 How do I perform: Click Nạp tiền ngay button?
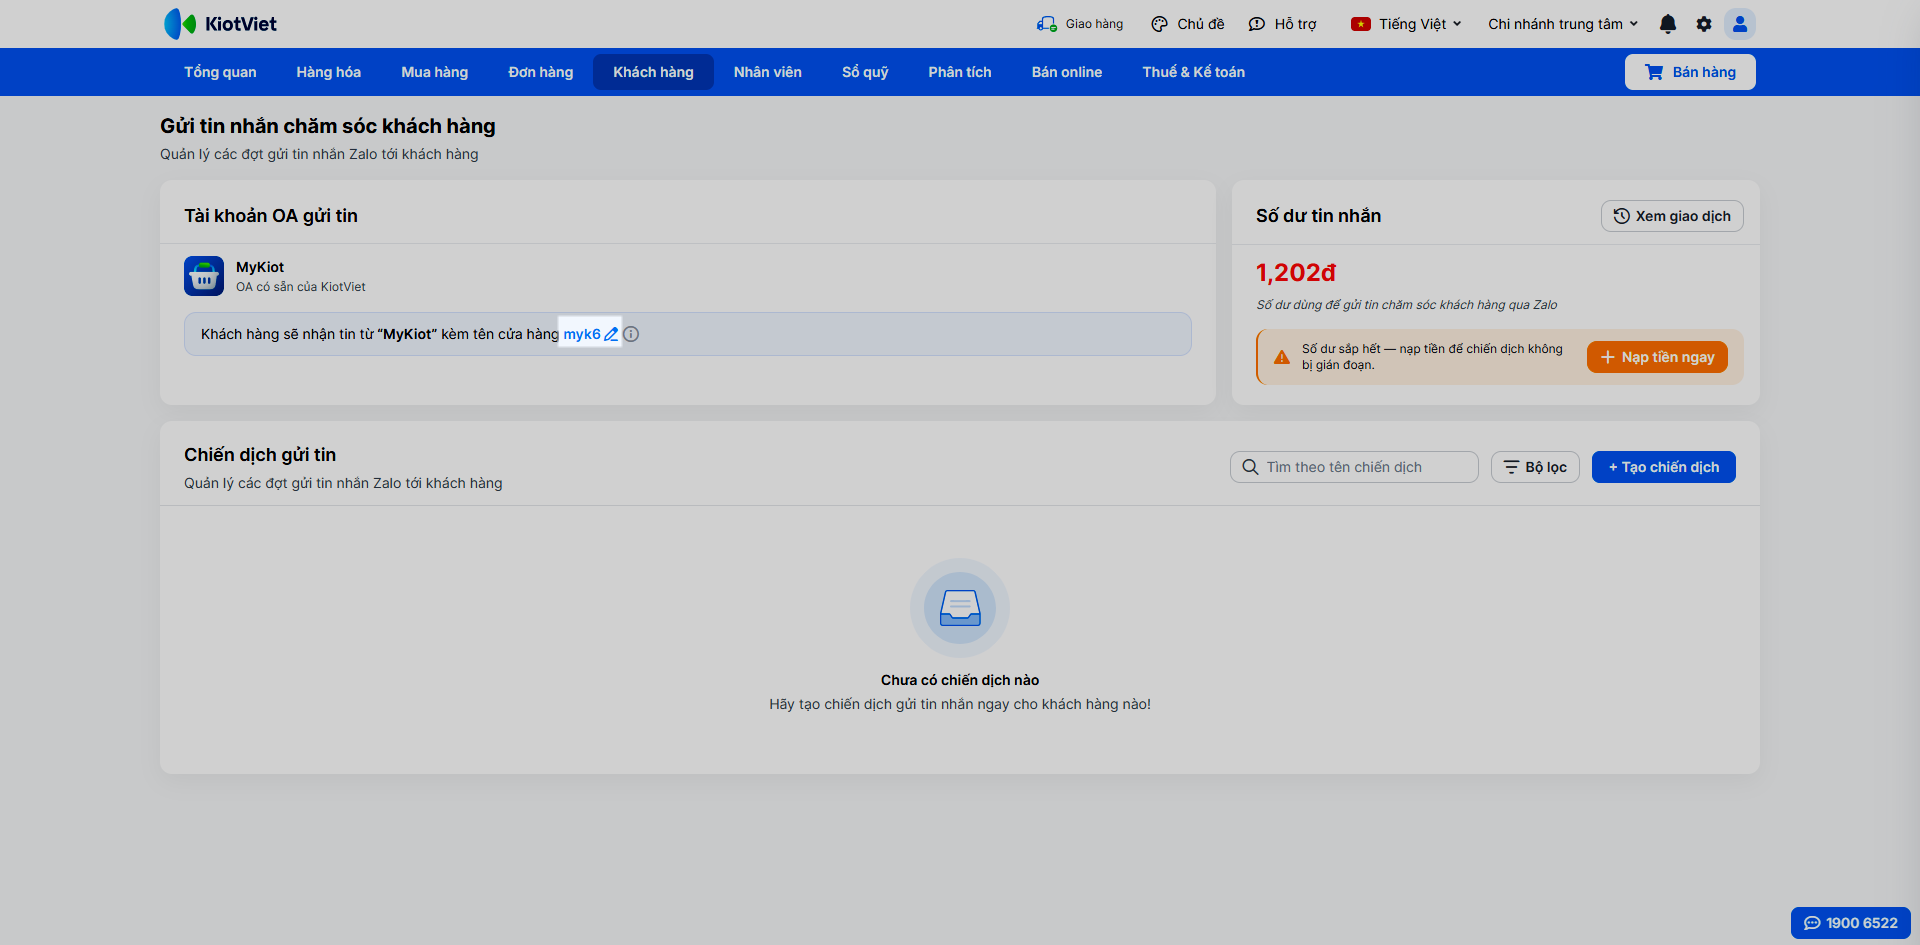(1657, 357)
